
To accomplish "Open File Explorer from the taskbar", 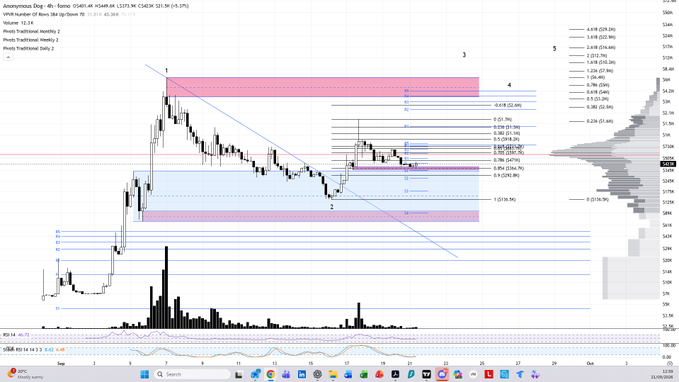I will (333, 374).
